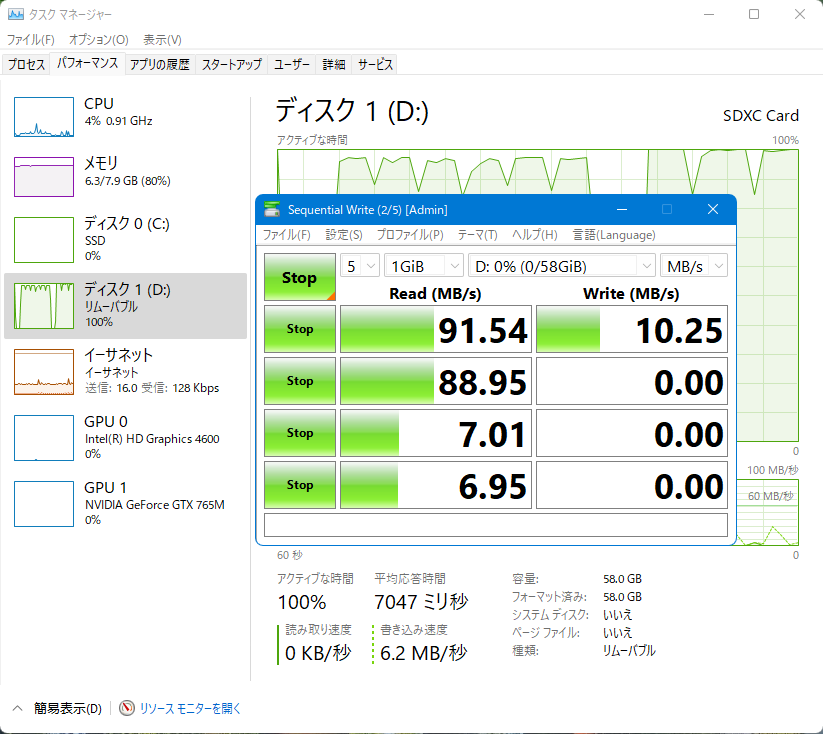The image size is (823, 734).
Task: Click the Task Manager title bar icon
Action: (x=16, y=14)
